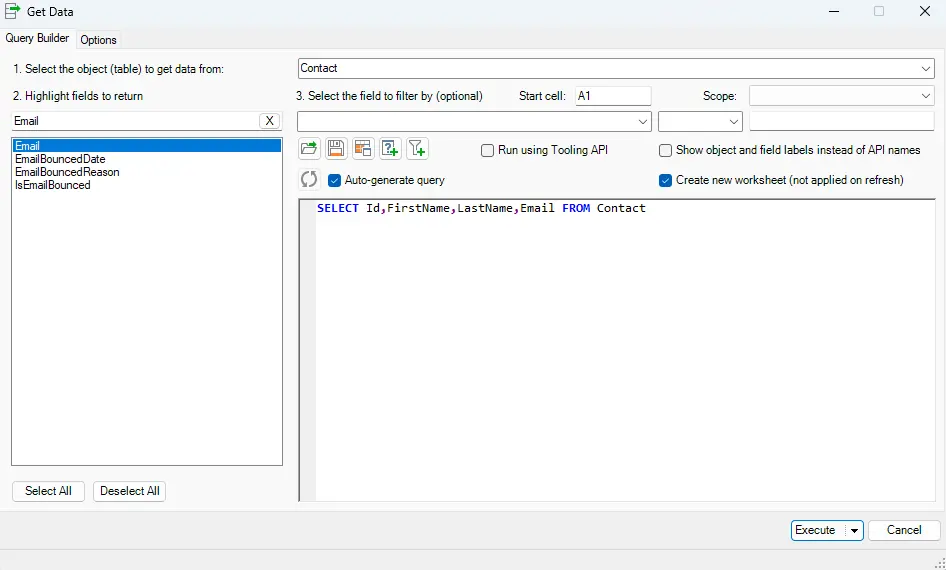Click the add filter funnel icon

(417, 149)
